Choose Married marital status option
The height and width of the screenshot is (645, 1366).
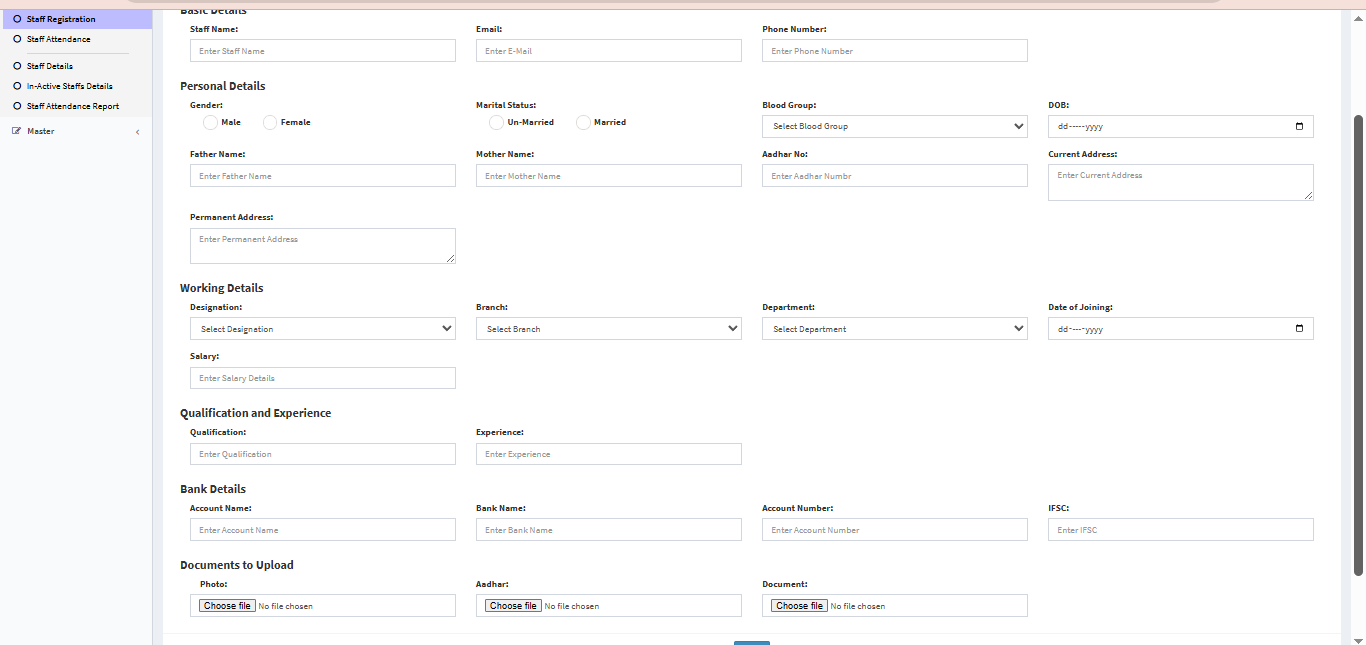click(583, 122)
